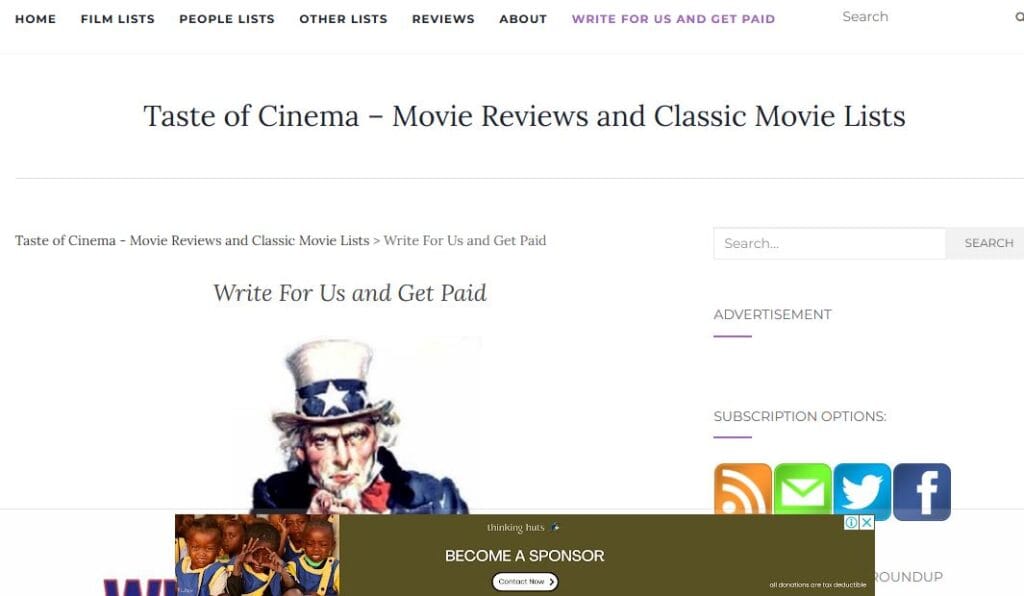This screenshot has width=1024, height=596.
Task: Click the AdChoices info icon on banner
Action: click(852, 522)
